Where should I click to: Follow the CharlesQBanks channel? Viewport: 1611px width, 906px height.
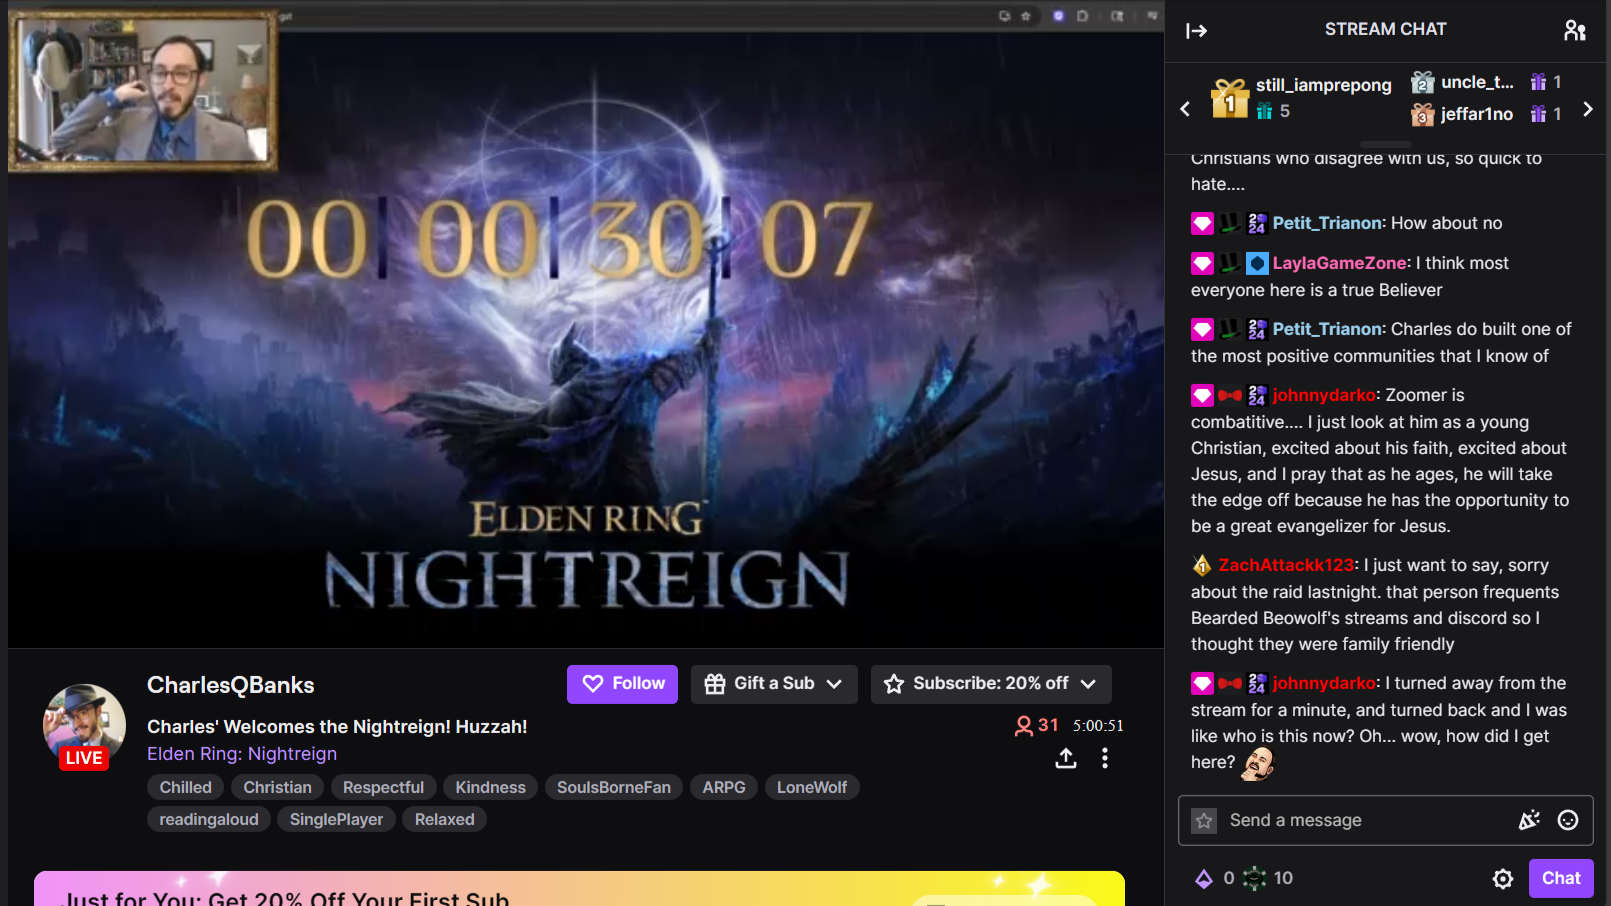622,684
